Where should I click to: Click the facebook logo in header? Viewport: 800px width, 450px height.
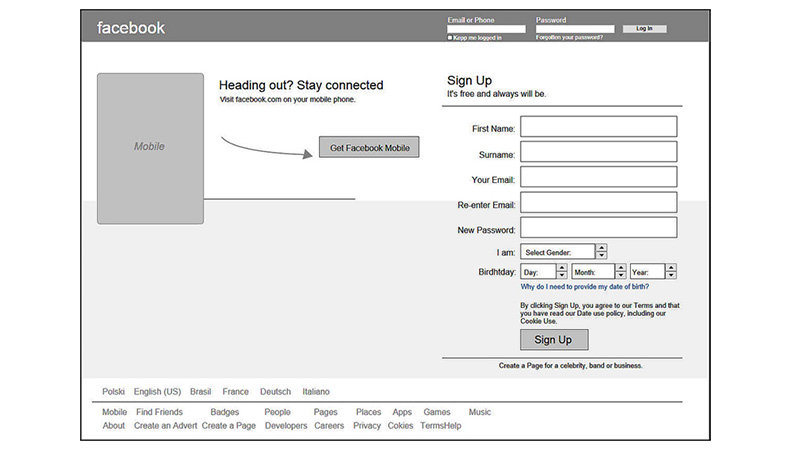[x=131, y=28]
